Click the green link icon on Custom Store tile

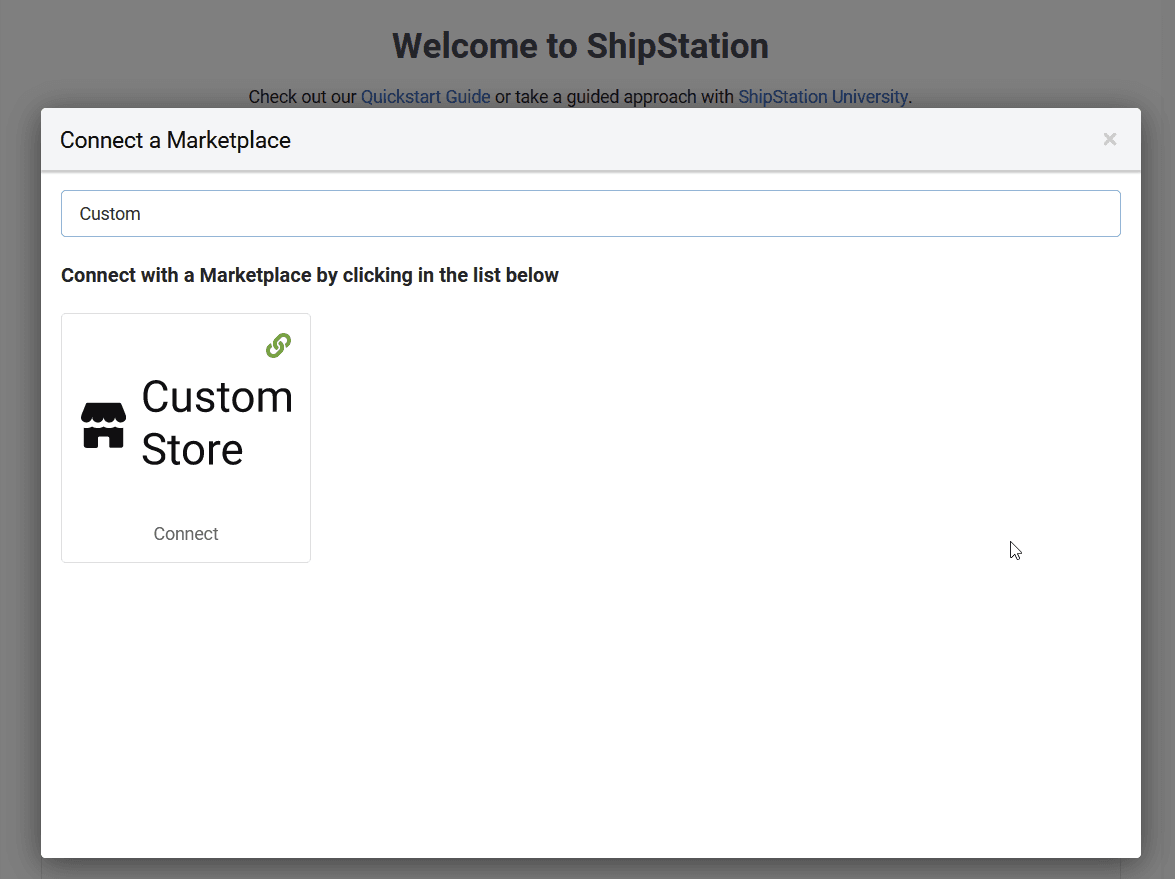pos(277,345)
